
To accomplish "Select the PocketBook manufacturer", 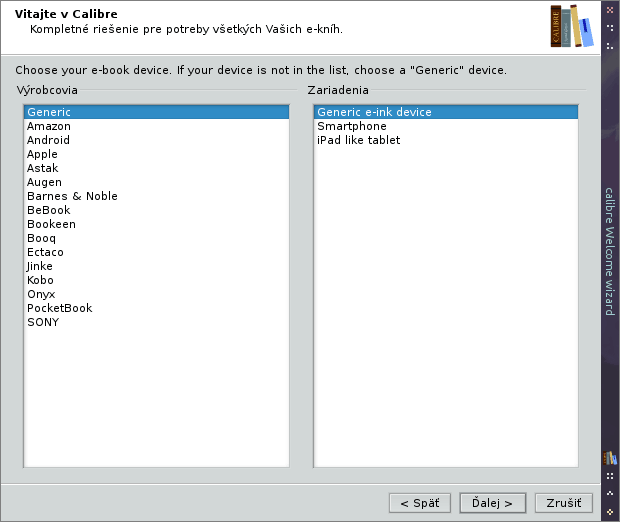I will pyautogui.click(x=157, y=308).
